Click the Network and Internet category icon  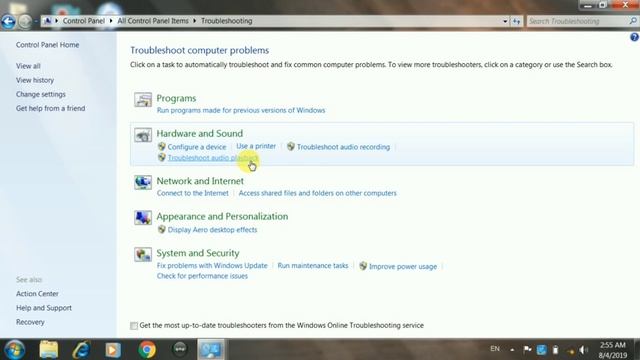(143, 182)
